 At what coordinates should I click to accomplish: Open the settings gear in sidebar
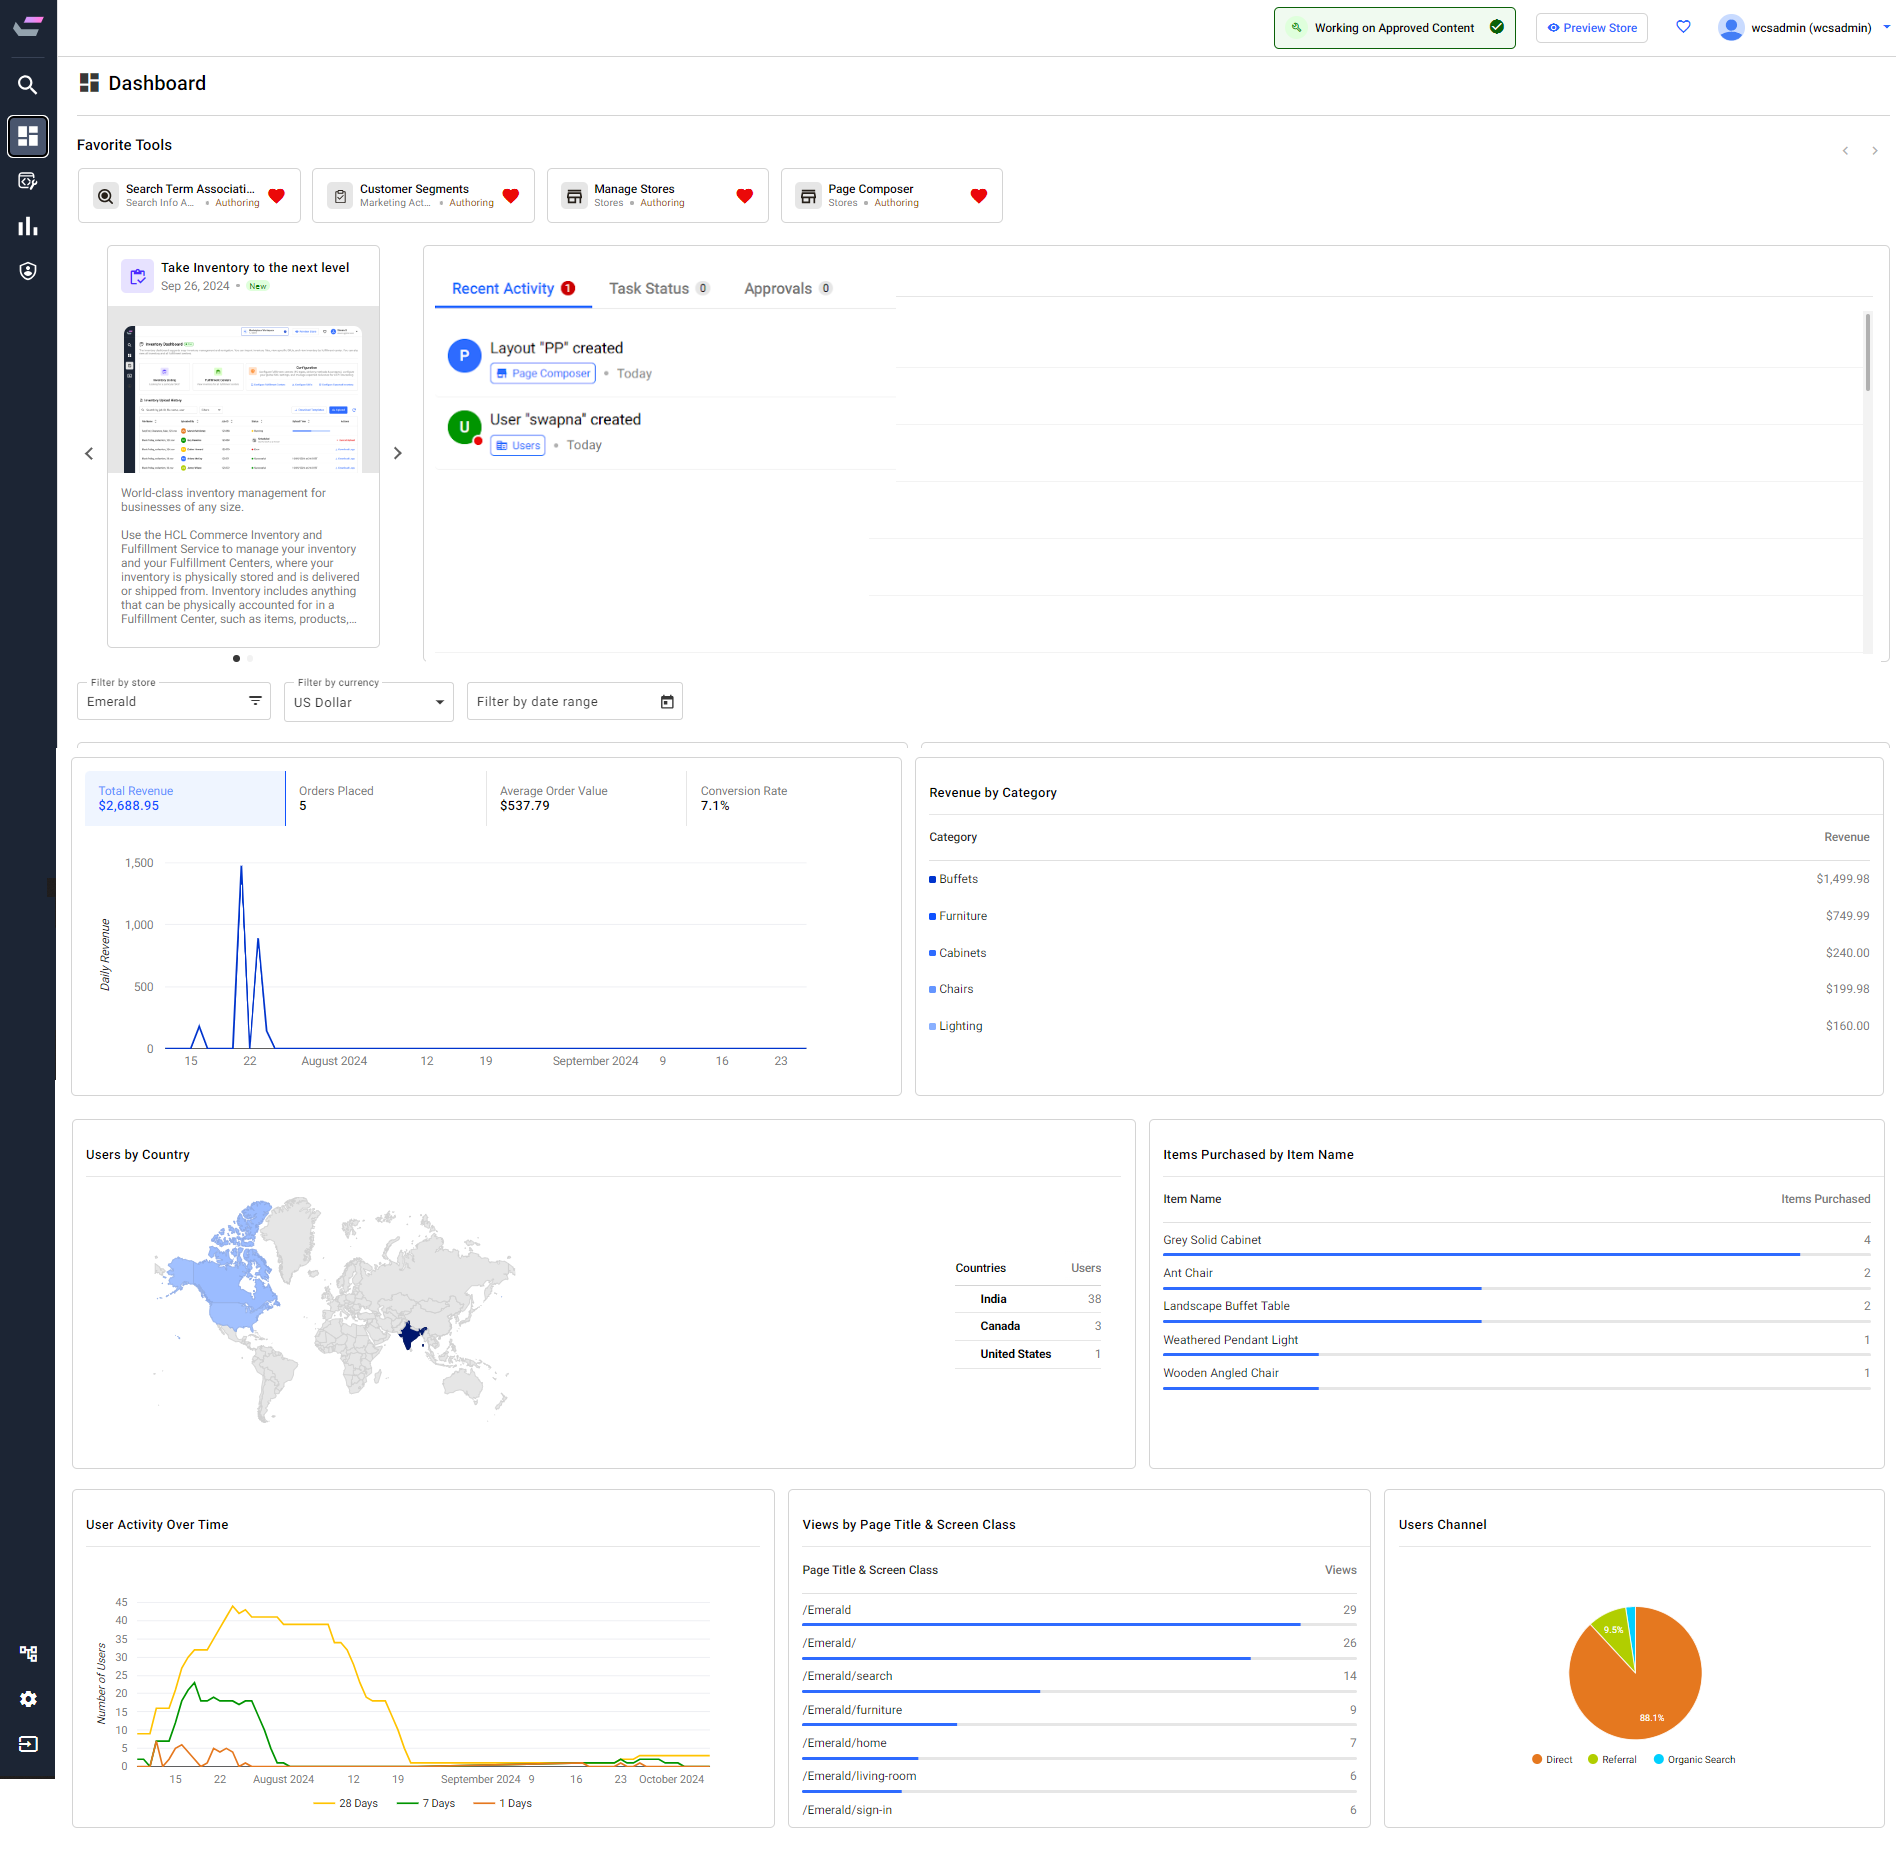[28, 1699]
